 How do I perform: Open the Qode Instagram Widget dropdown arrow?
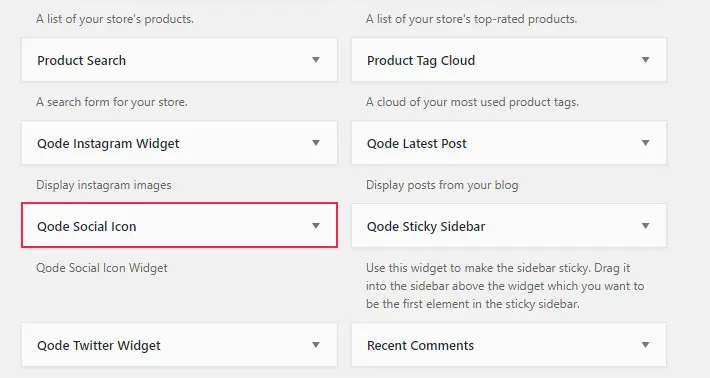pyautogui.click(x=316, y=143)
